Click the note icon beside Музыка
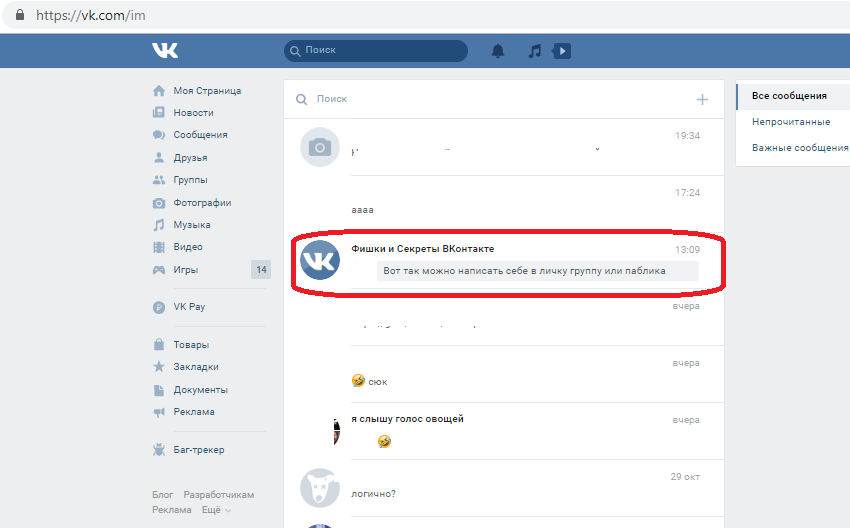The image size is (850, 528). pos(159,224)
